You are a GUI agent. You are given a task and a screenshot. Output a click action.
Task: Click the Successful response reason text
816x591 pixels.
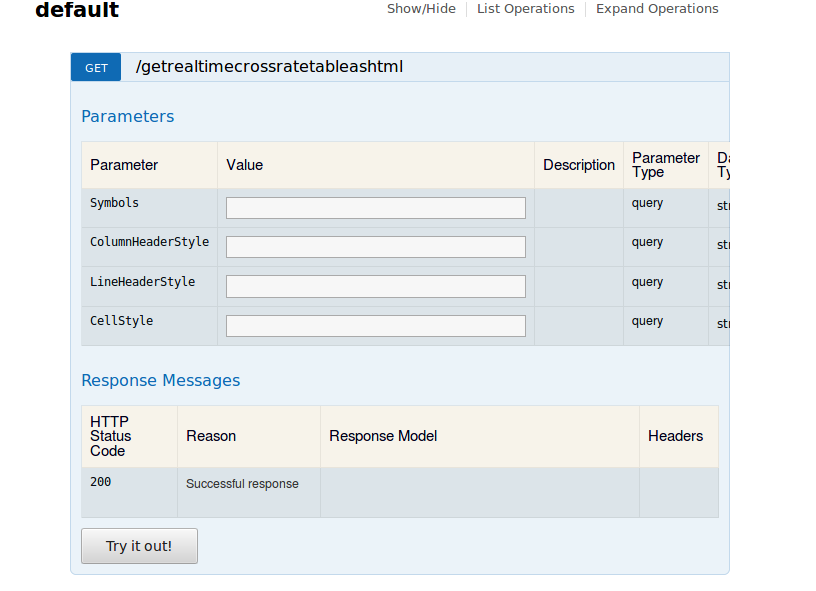(x=242, y=484)
